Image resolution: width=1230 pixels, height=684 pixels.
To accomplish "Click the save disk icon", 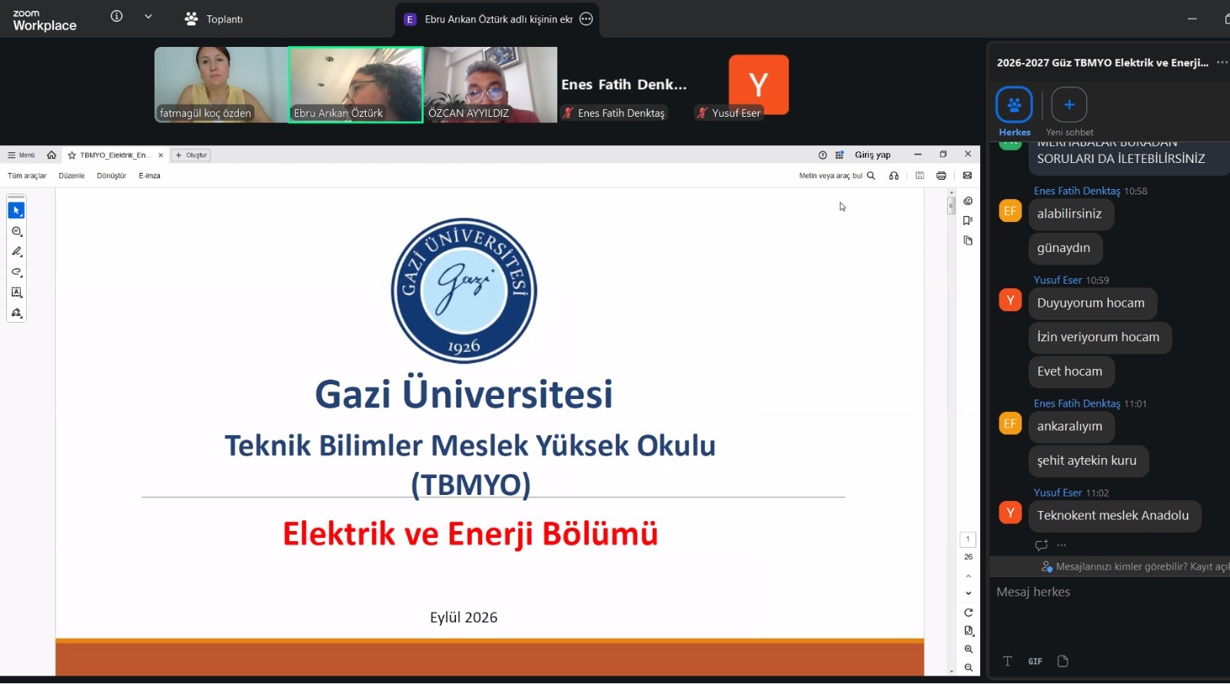I will tap(920, 176).
